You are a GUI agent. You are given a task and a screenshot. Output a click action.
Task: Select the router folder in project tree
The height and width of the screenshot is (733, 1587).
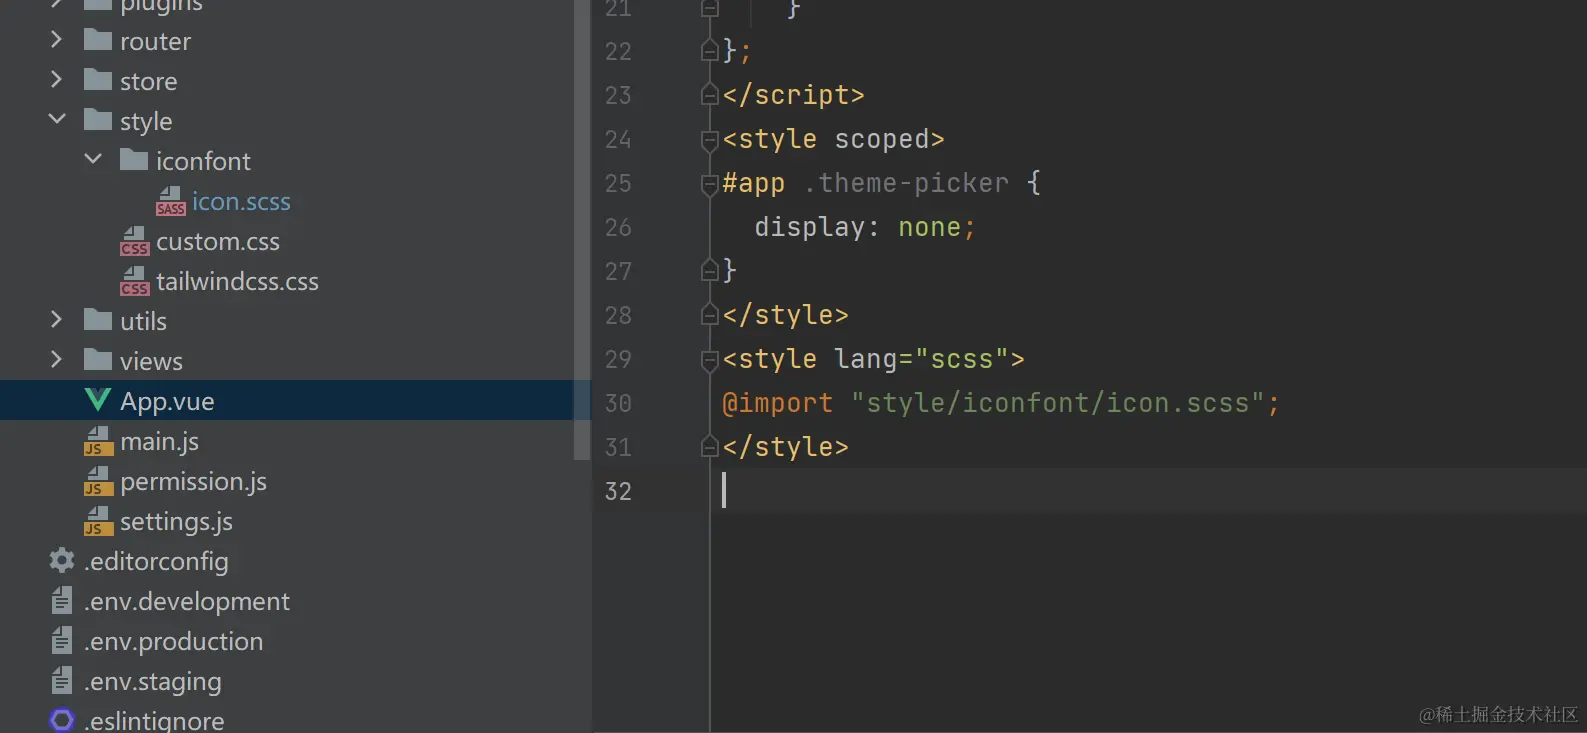pos(155,41)
